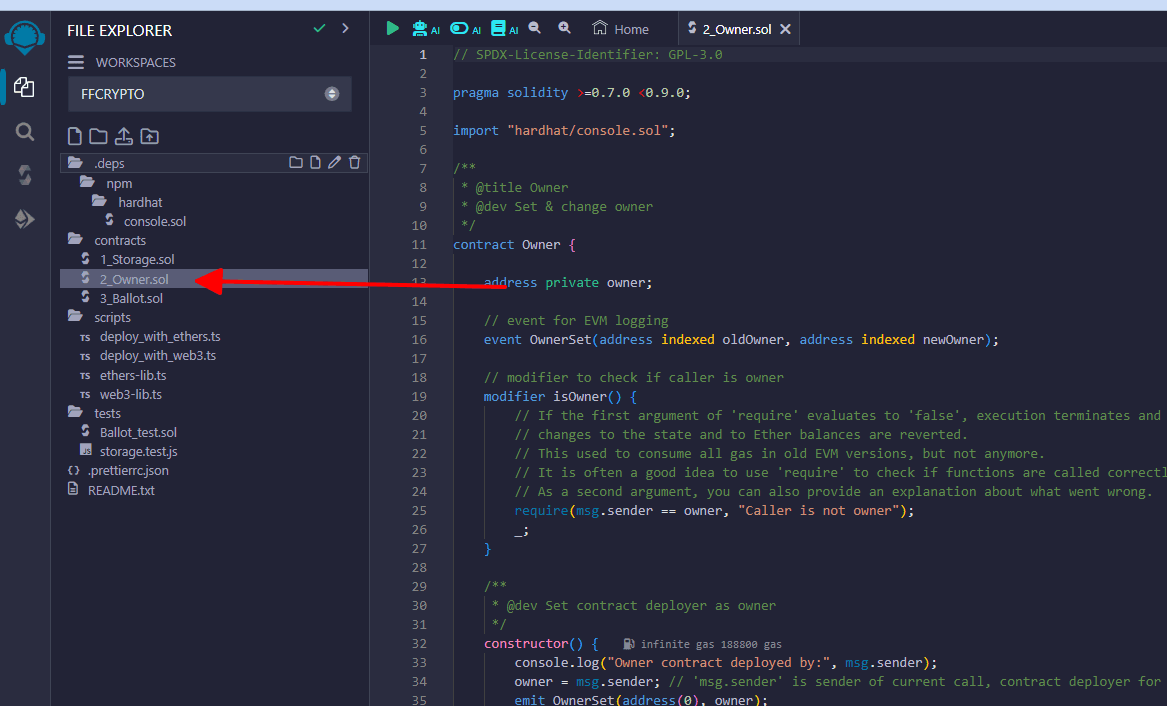Click the new folder icon in .deps row
Image resolution: width=1167 pixels, height=706 pixels.
[295, 162]
